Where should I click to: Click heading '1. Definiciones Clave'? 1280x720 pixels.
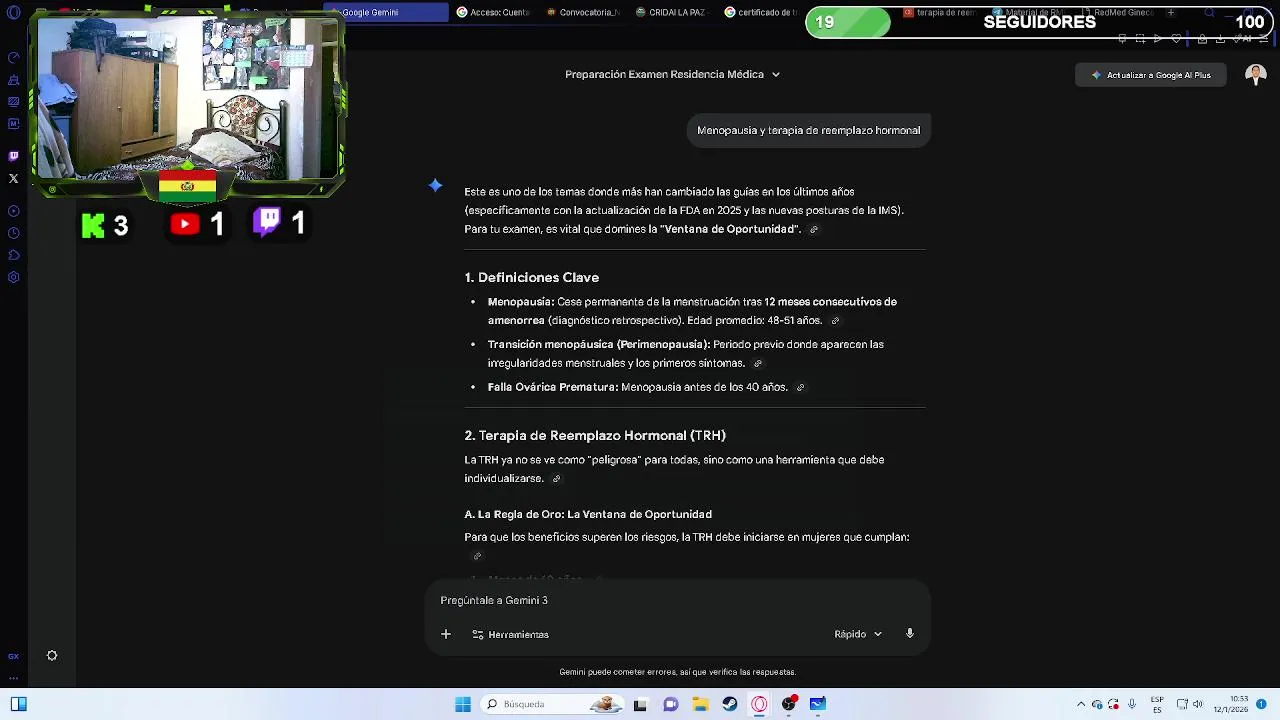(531, 277)
